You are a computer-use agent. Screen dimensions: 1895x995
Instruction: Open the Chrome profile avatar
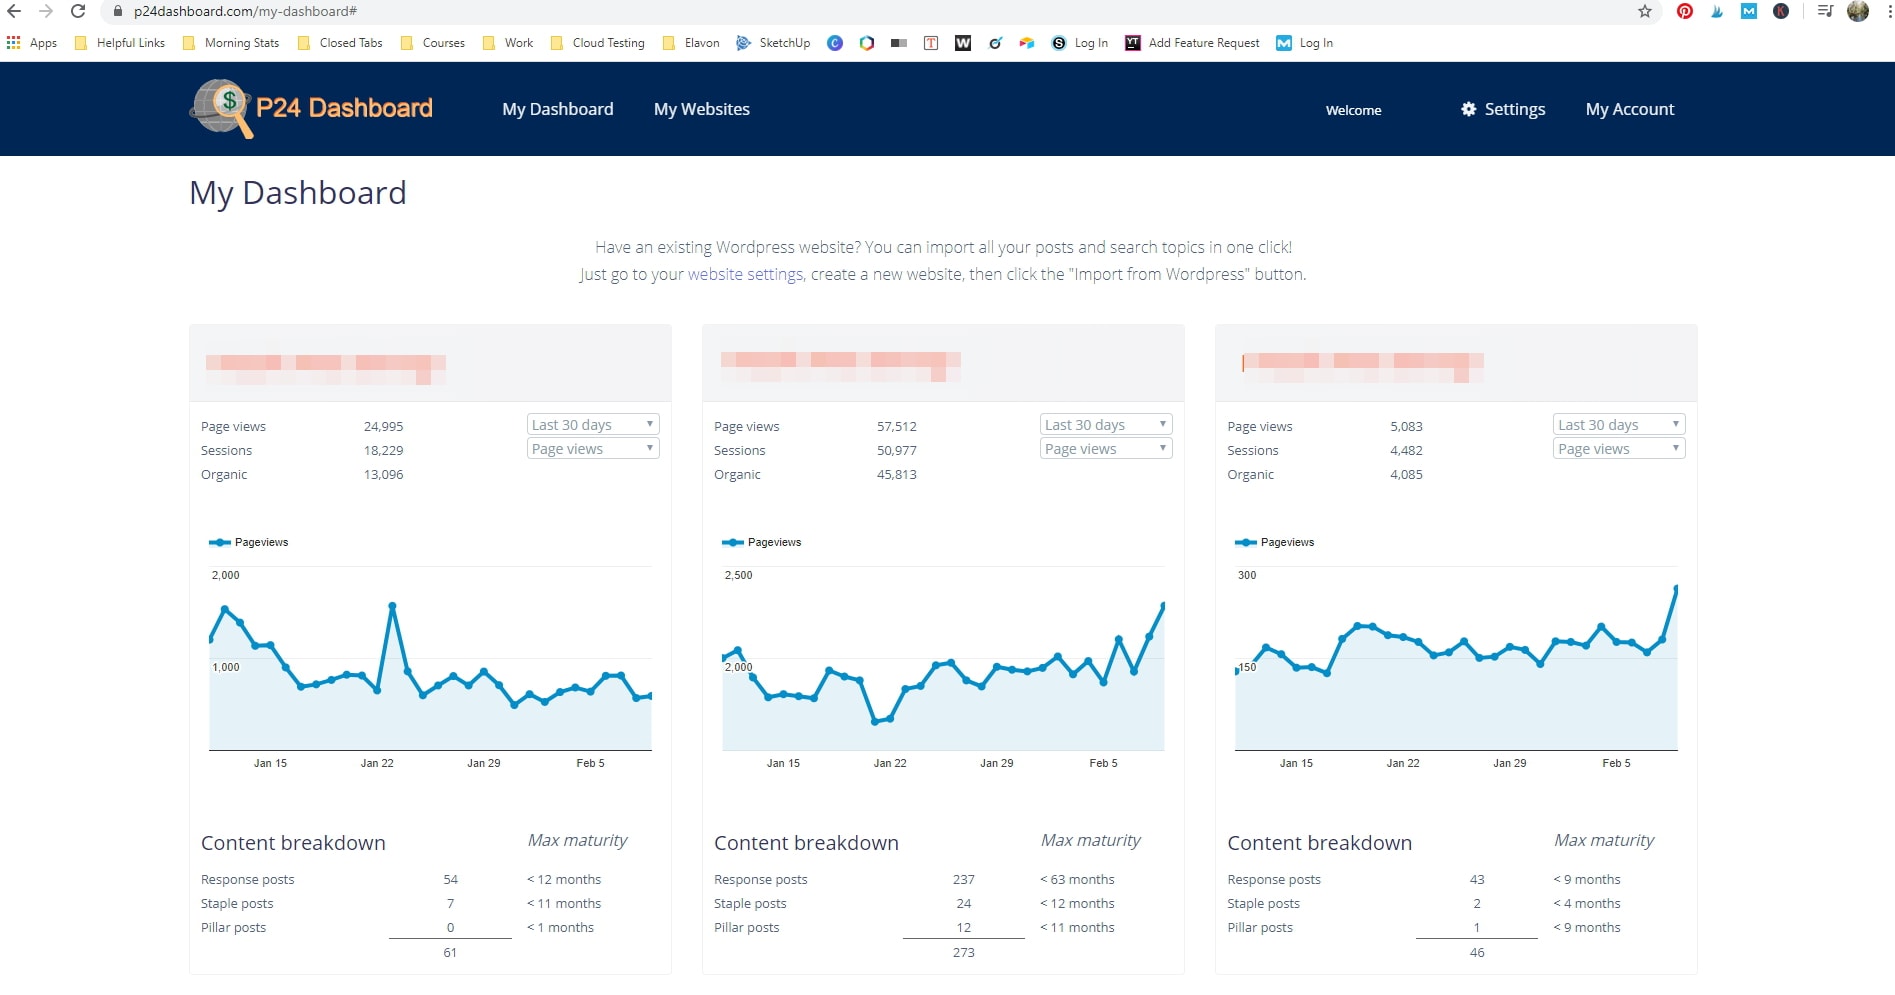(1858, 11)
